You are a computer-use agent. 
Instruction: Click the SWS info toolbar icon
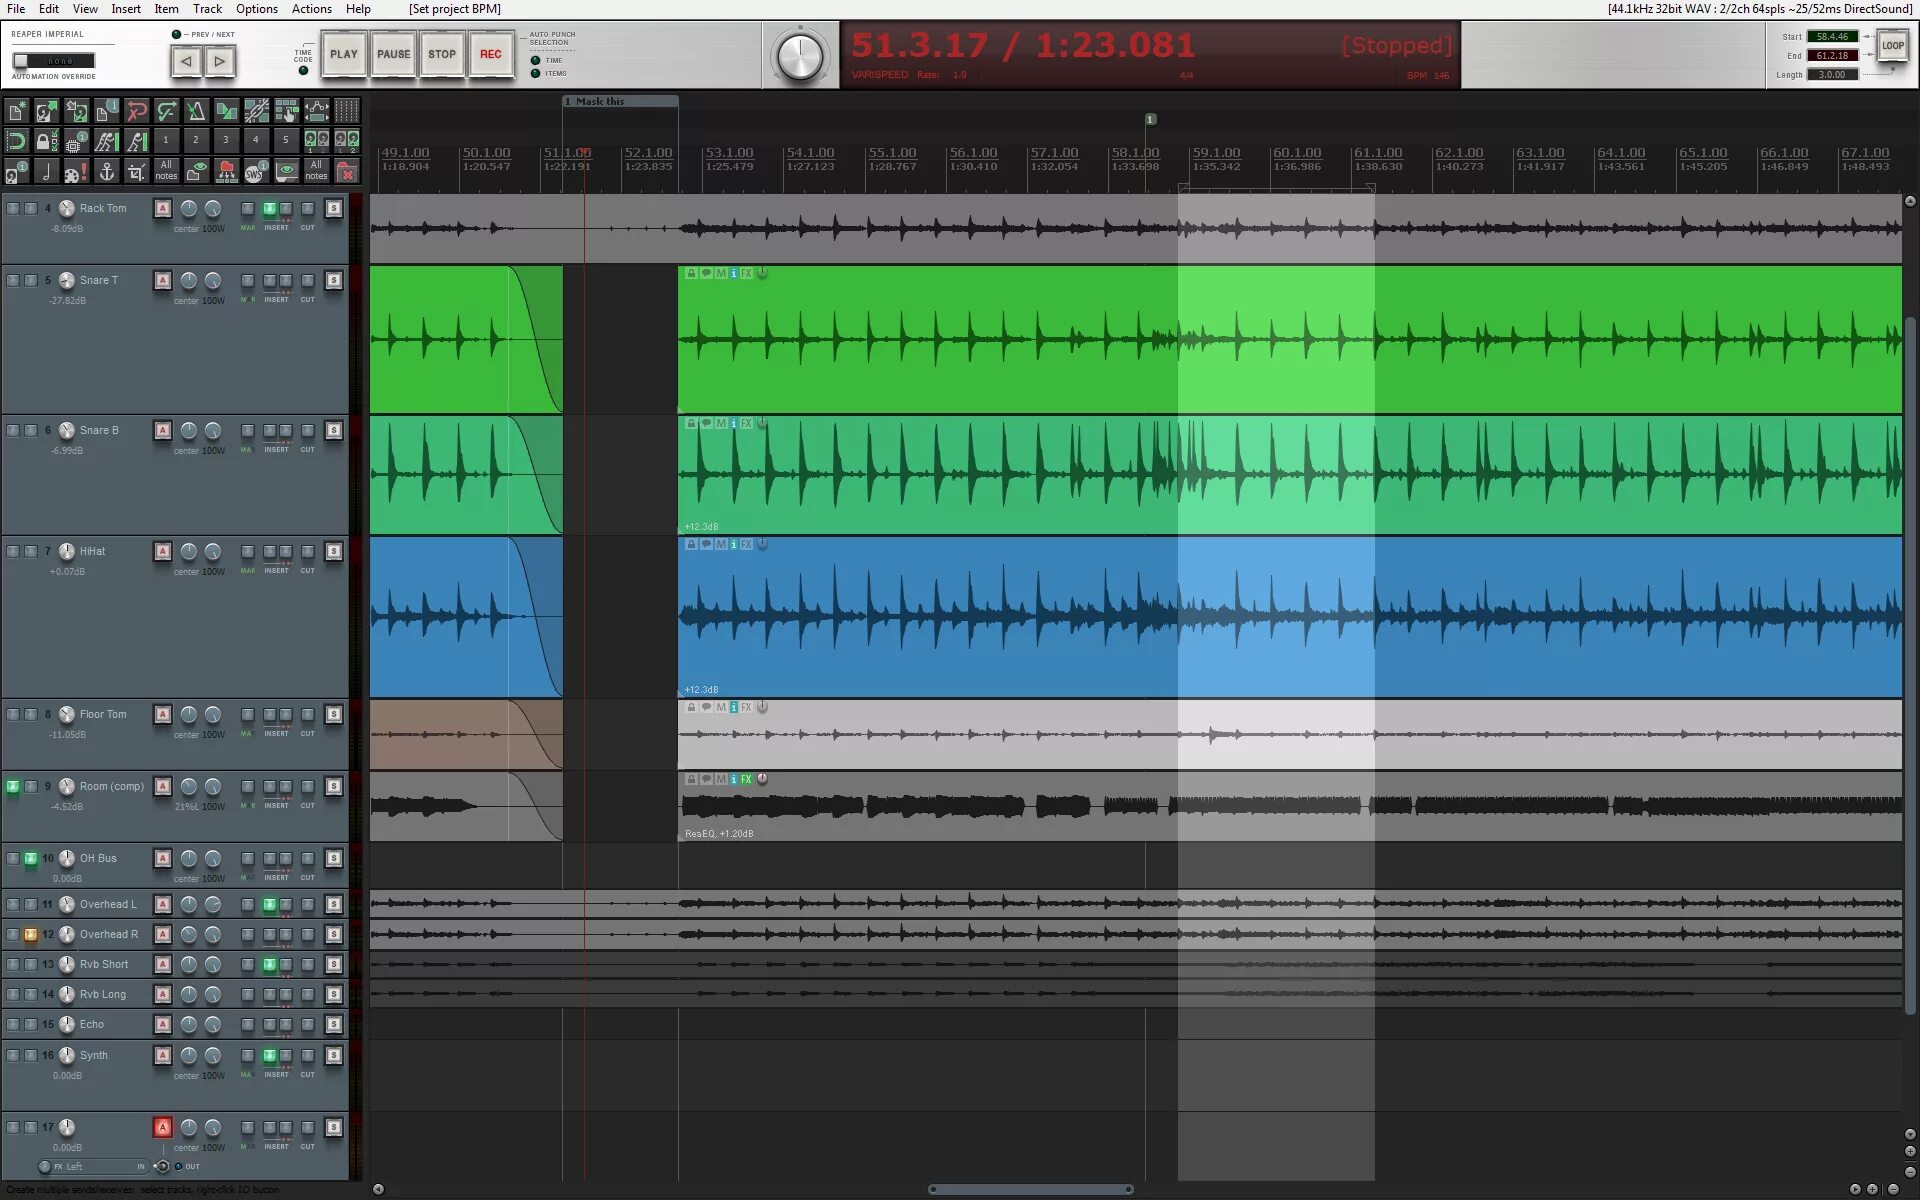click(x=256, y=171)
